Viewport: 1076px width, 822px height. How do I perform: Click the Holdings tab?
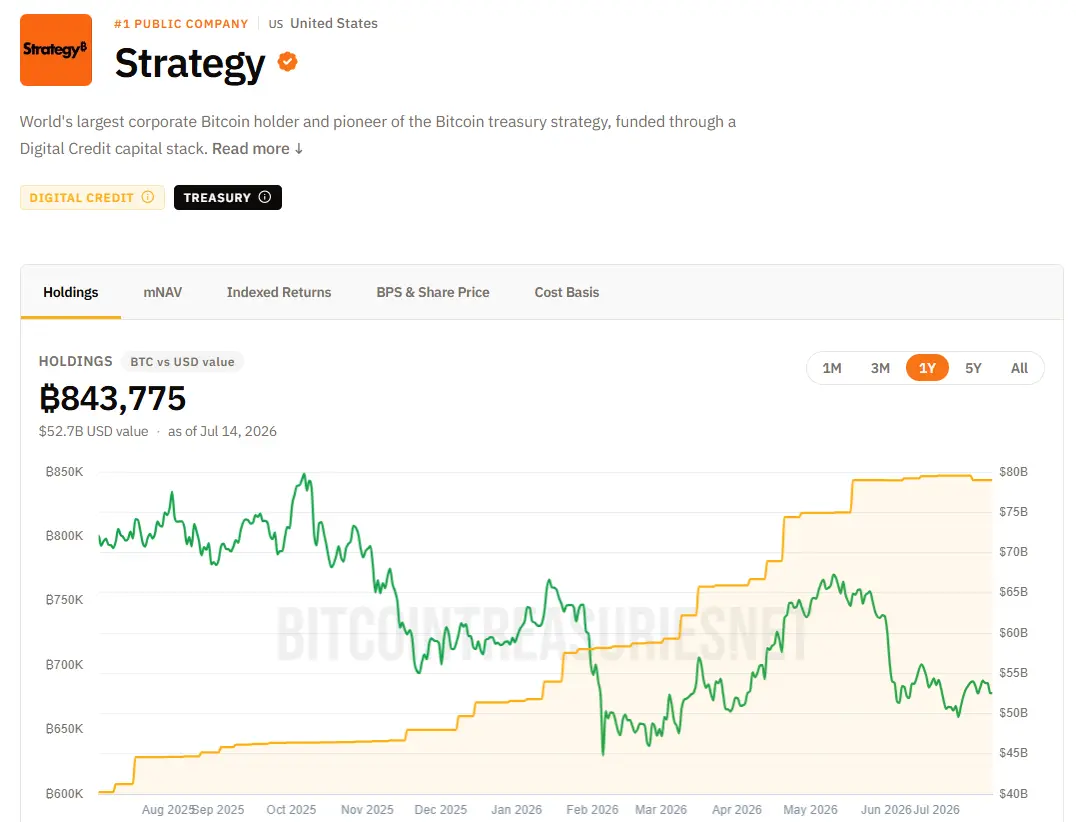tap(71, 292)
